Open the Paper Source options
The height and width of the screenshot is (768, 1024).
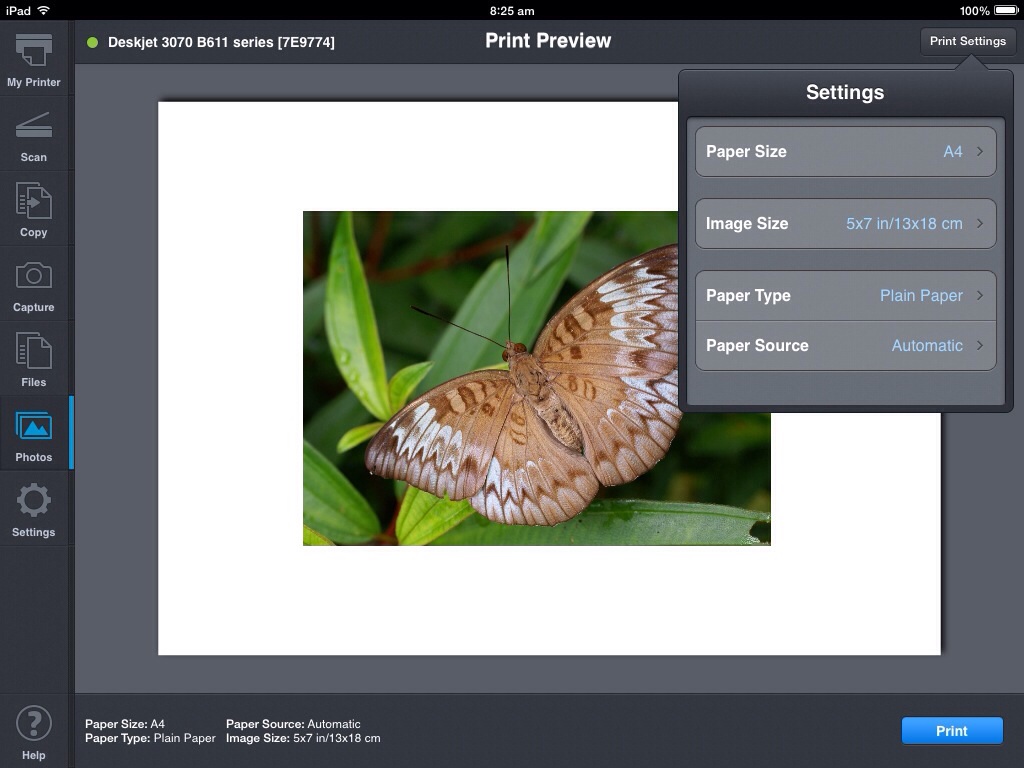[845, 345]
